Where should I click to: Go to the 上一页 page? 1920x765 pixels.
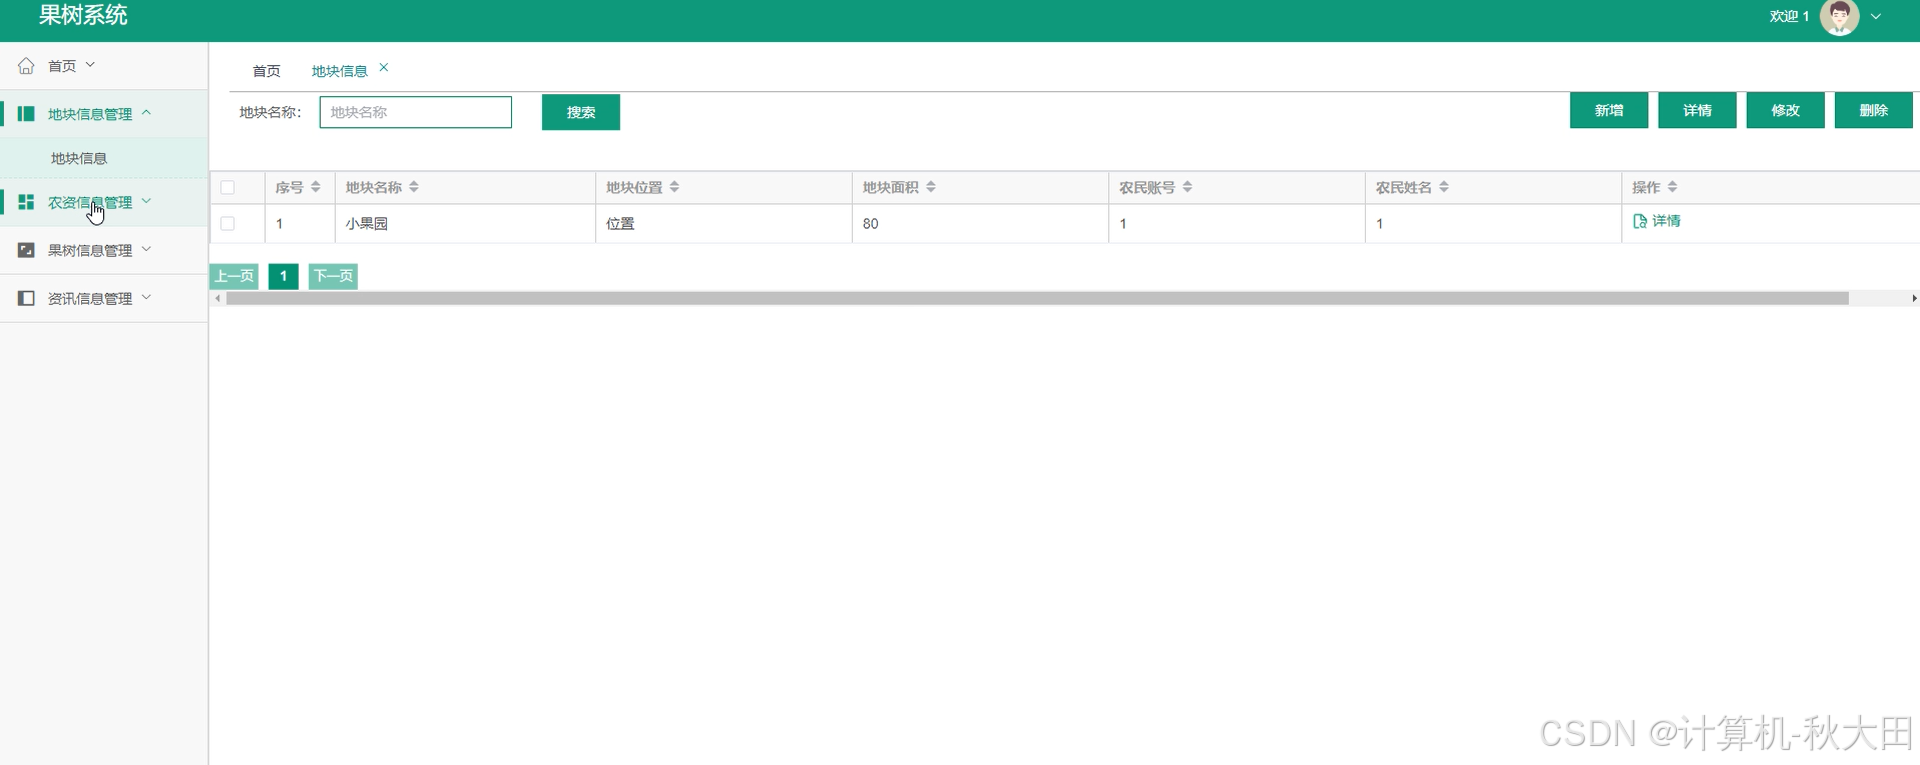coord(234,276)
